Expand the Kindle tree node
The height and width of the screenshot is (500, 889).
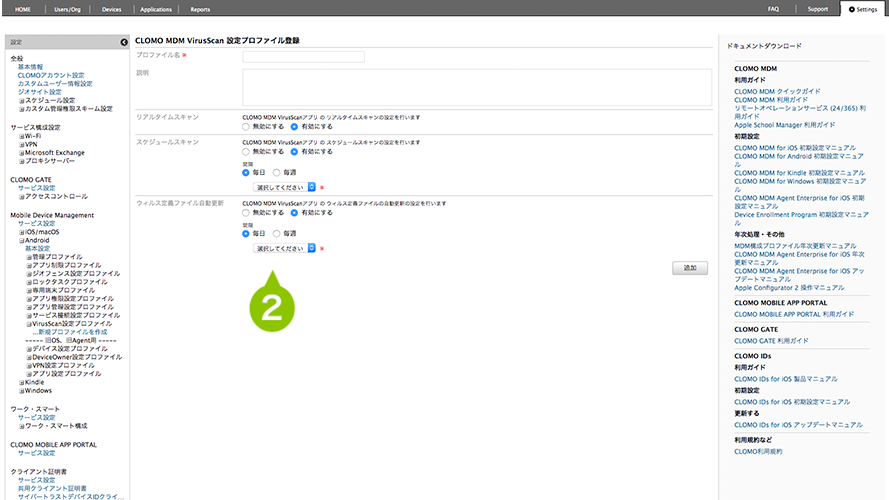click(22, 383)
